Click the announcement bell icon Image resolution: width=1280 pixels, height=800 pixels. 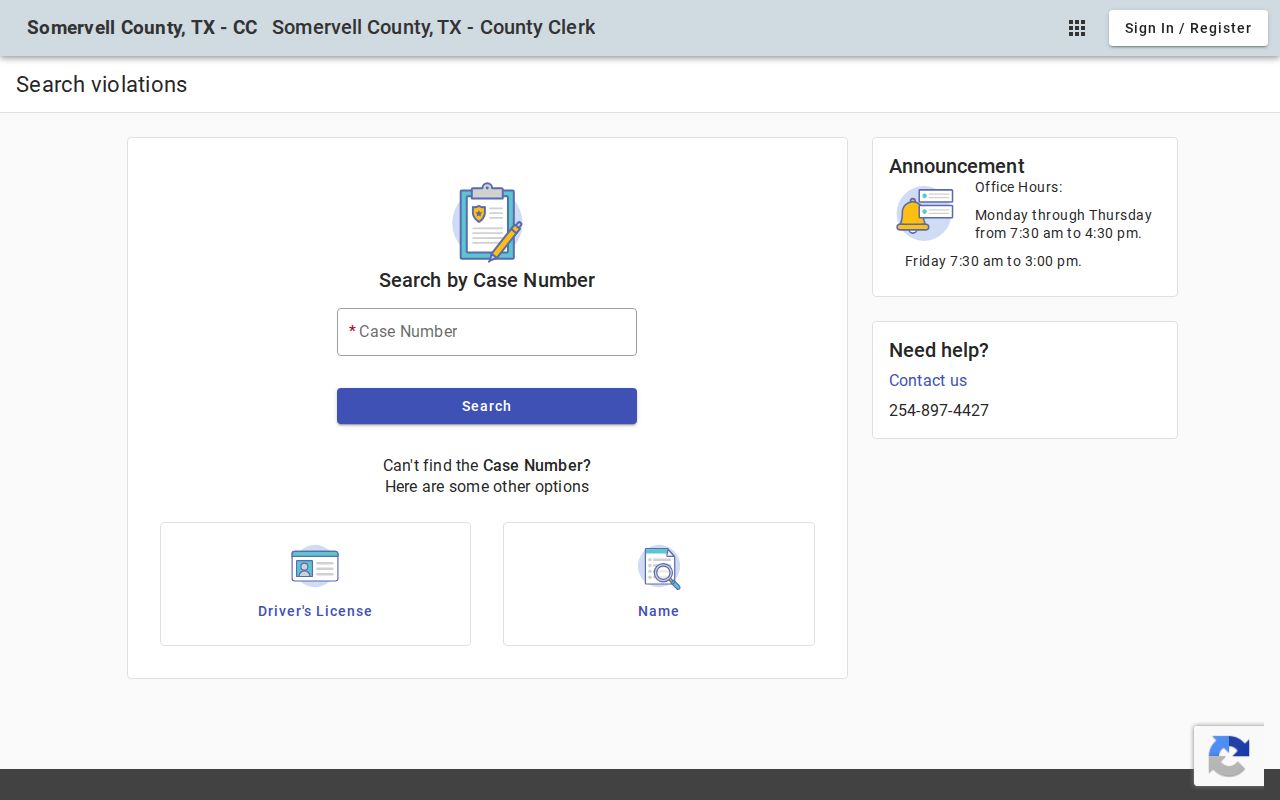tap(924, 213)
